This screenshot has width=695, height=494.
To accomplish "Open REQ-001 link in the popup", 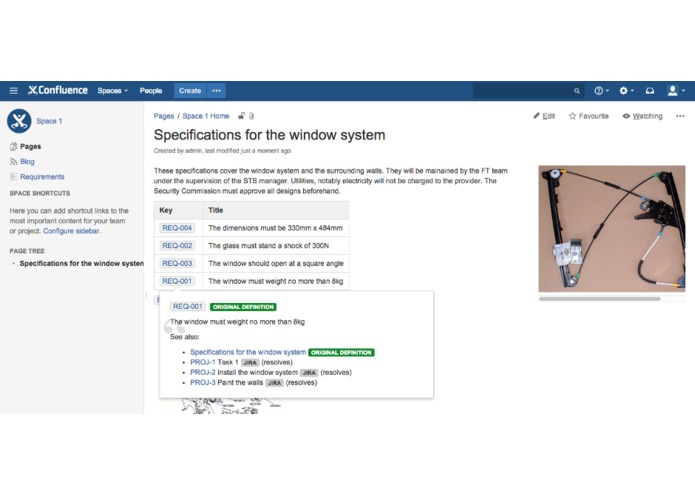I will 187,307.
